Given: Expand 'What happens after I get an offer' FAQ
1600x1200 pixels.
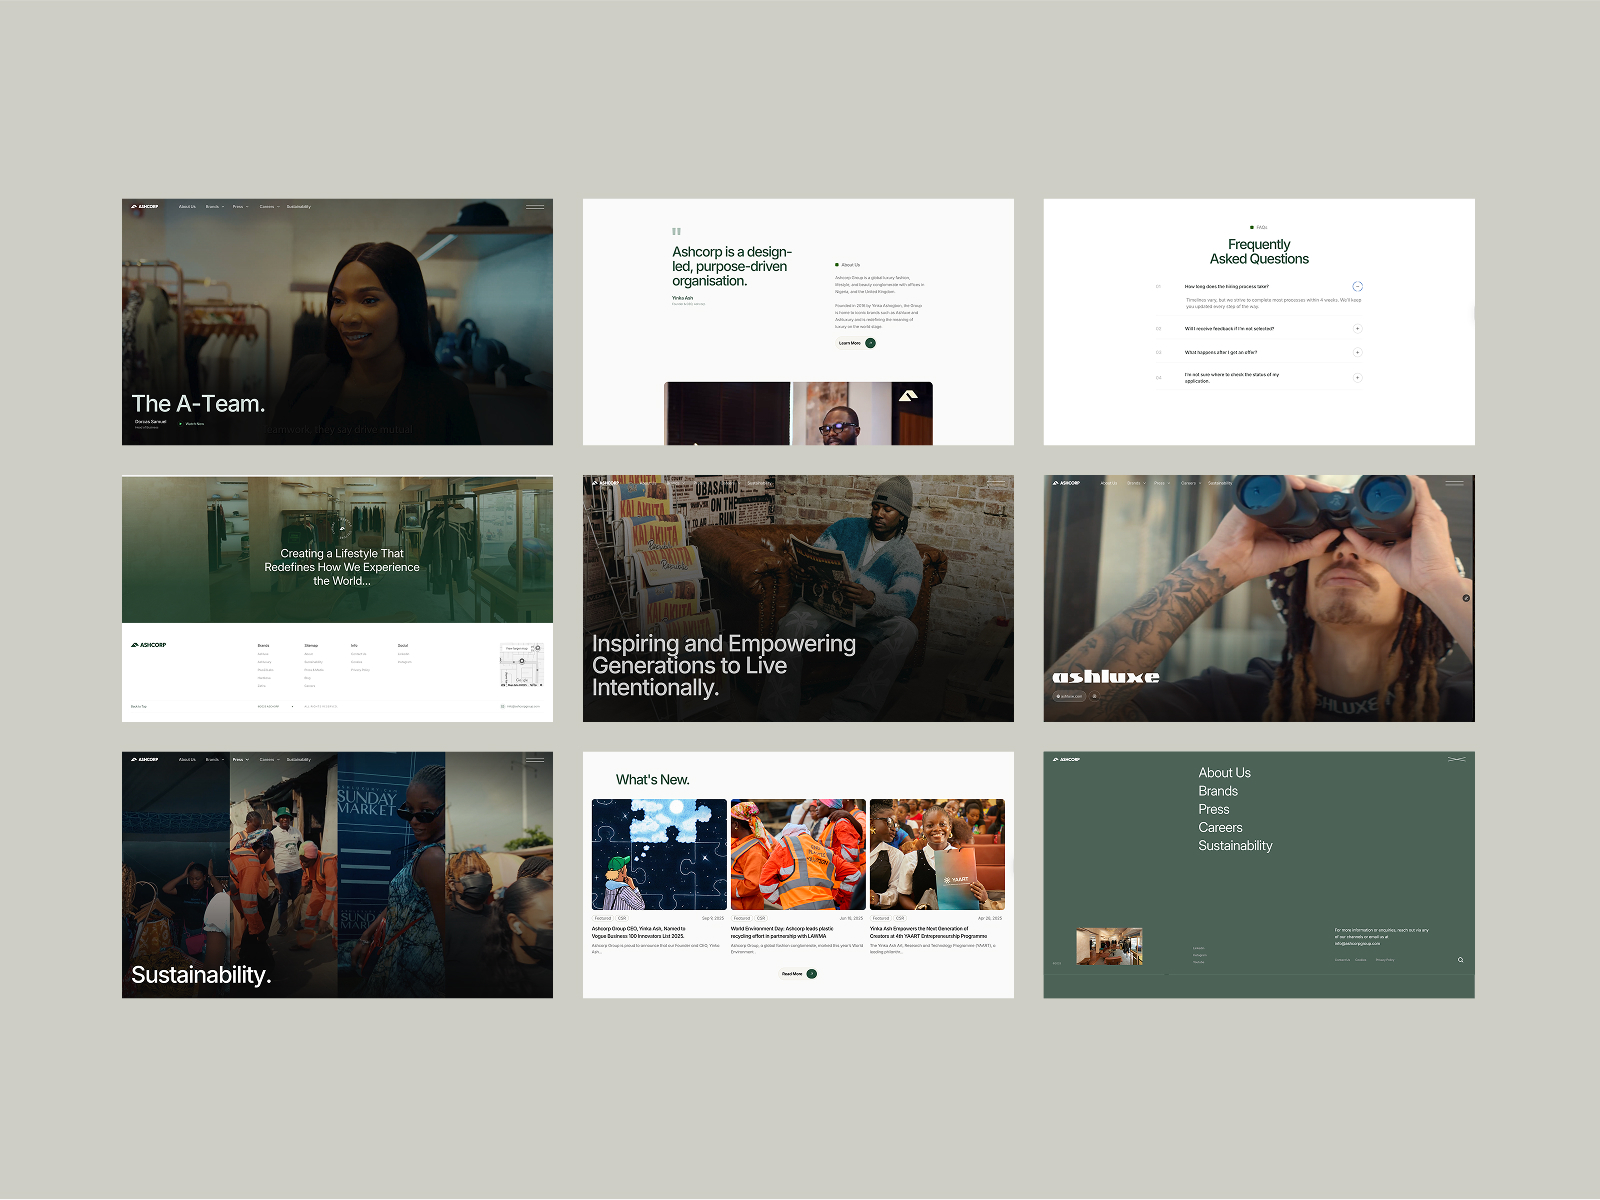Looking at the screenshot, I should click(x=1357, y=352).
